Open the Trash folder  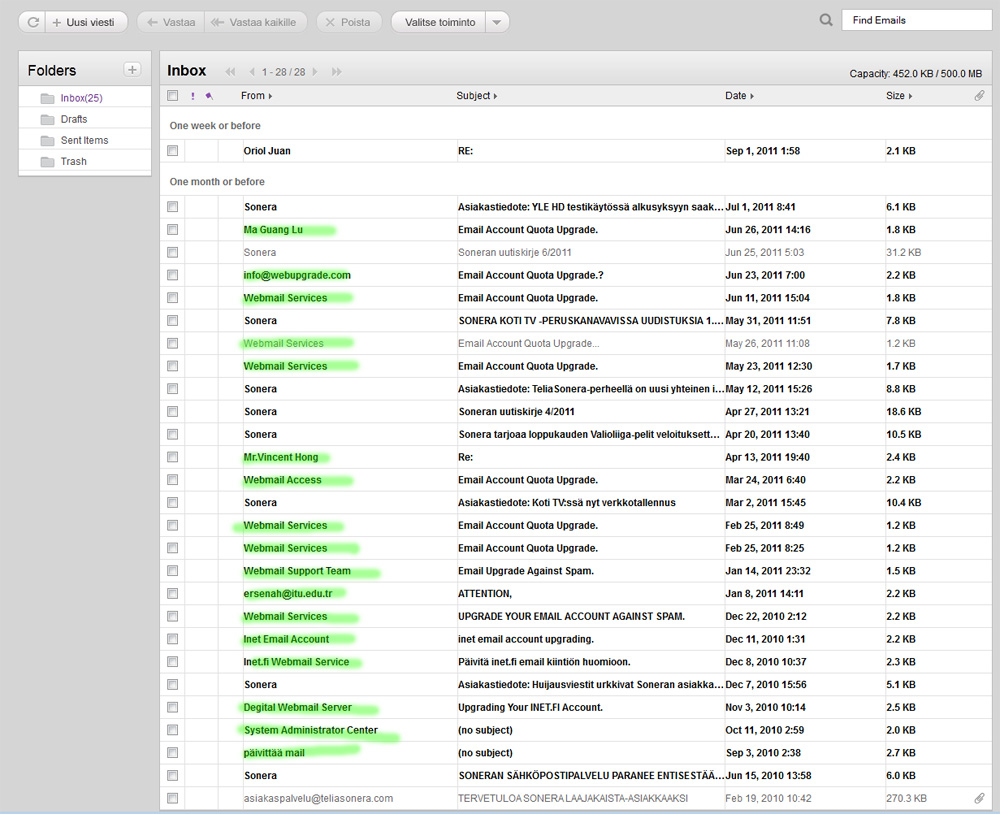(73, 161)
